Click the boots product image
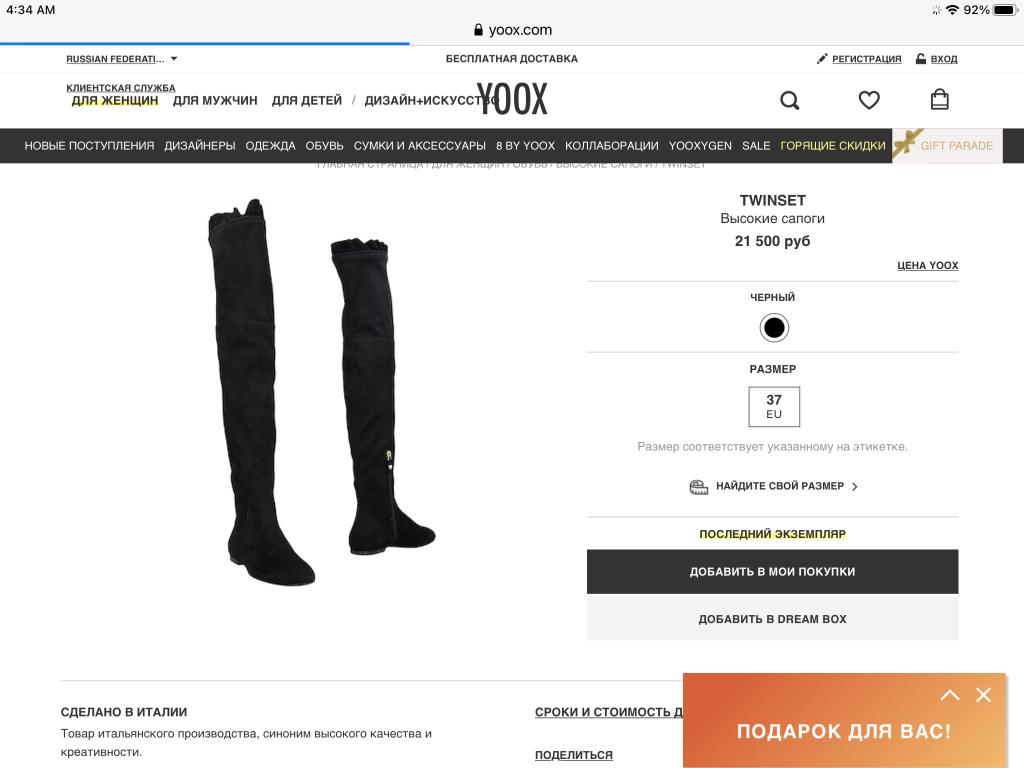 point(322,392)
